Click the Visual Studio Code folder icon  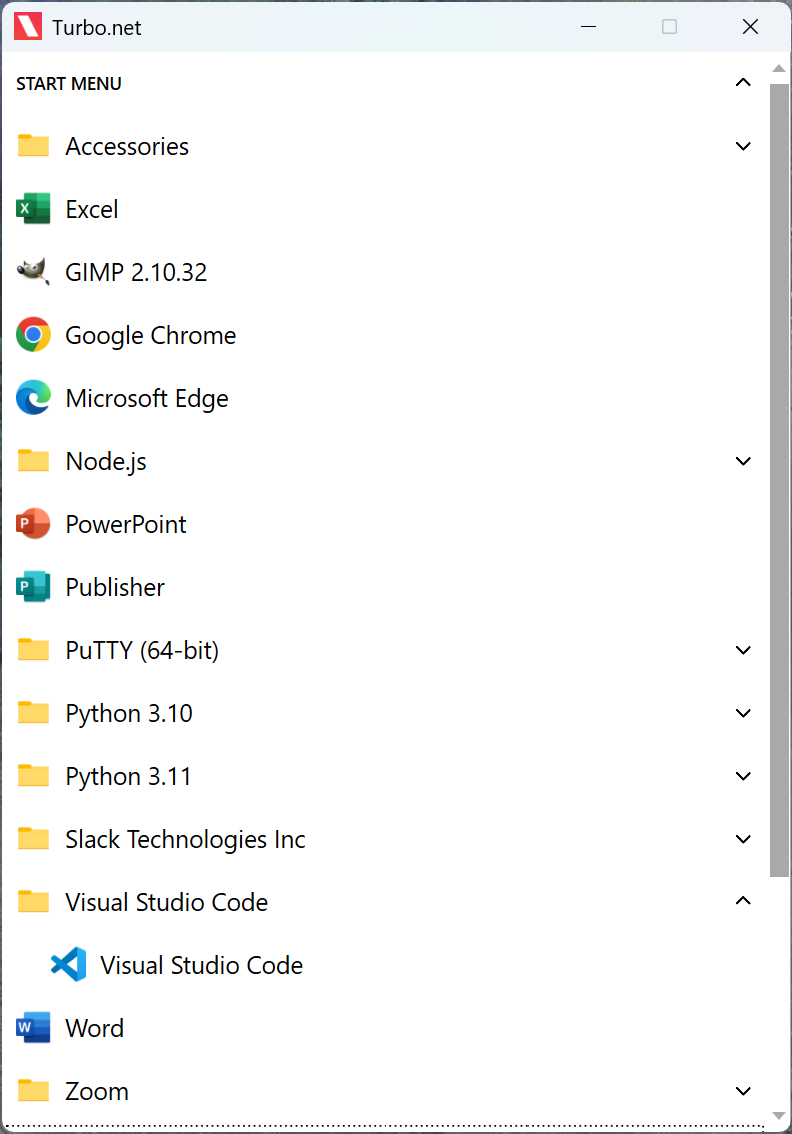(33, 901)
